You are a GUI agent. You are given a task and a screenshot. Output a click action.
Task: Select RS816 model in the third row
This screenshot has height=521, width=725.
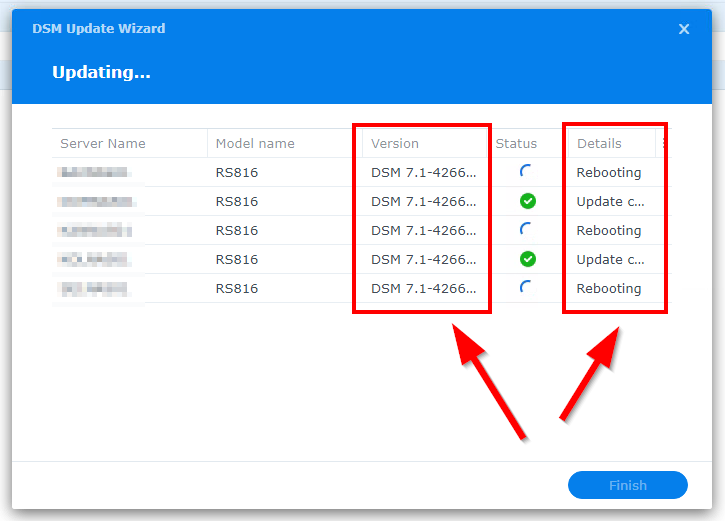(237, 230)
